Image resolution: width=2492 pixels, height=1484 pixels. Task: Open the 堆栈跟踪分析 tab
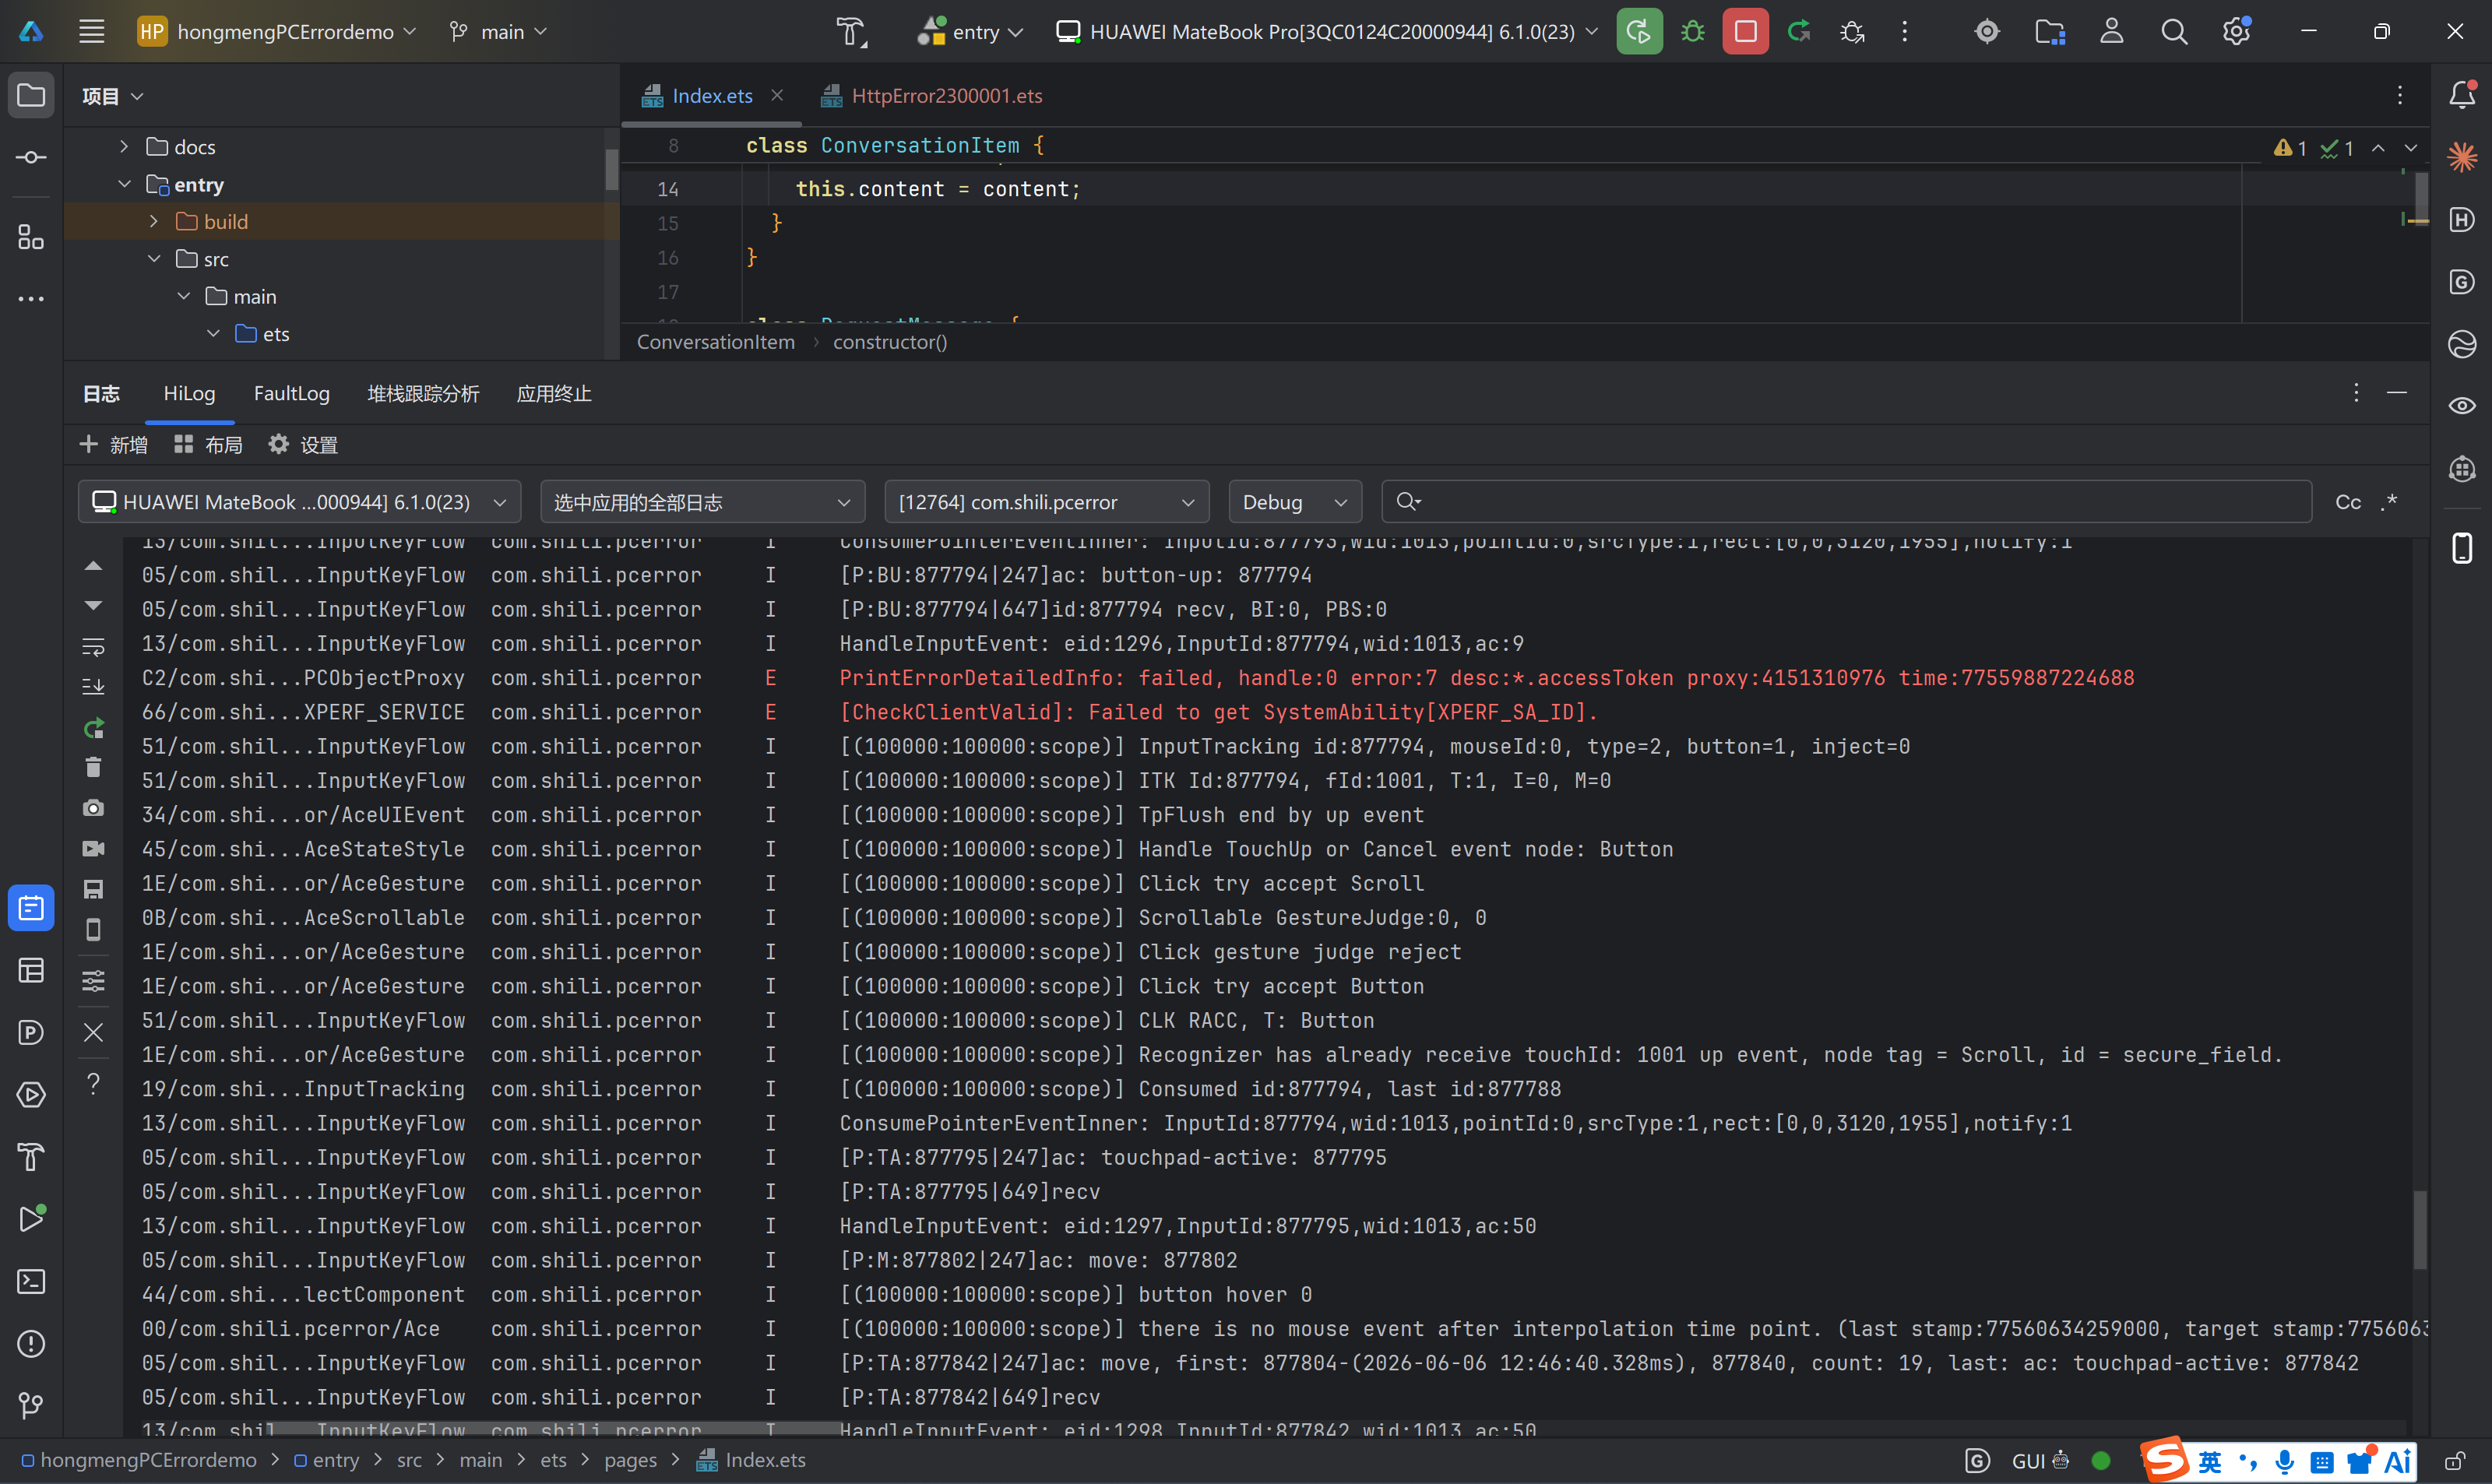(x=423, y=394)
